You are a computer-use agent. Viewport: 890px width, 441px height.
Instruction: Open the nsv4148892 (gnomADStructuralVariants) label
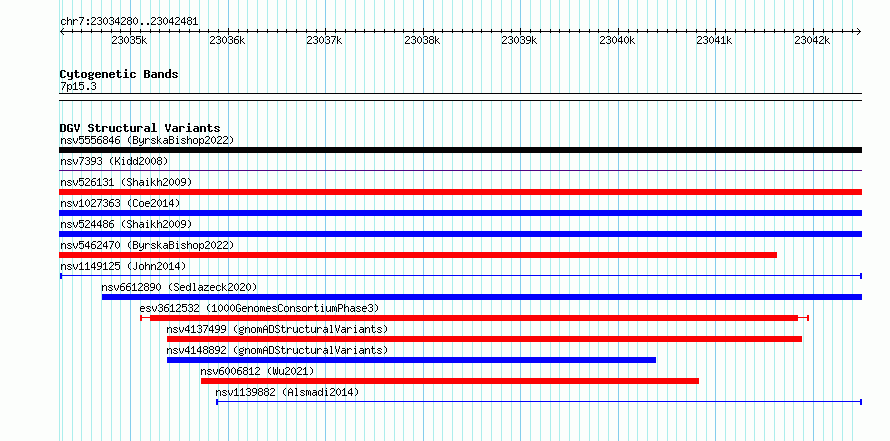point(278,350)
